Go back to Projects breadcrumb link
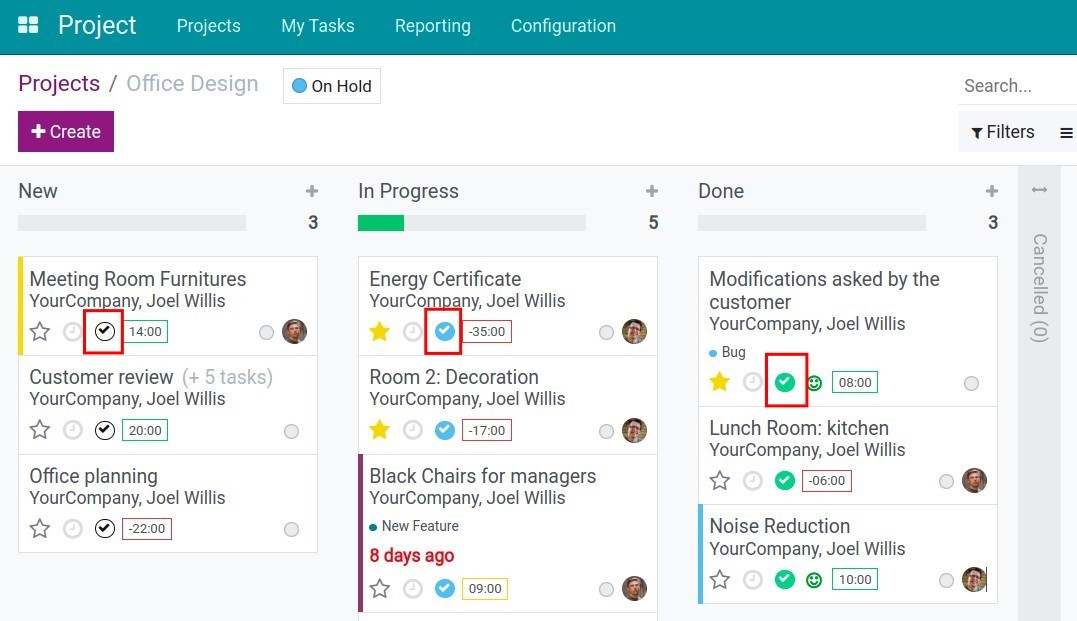Image resolution: width=1077 pixels, height=621 pixels. coord(59,84)
